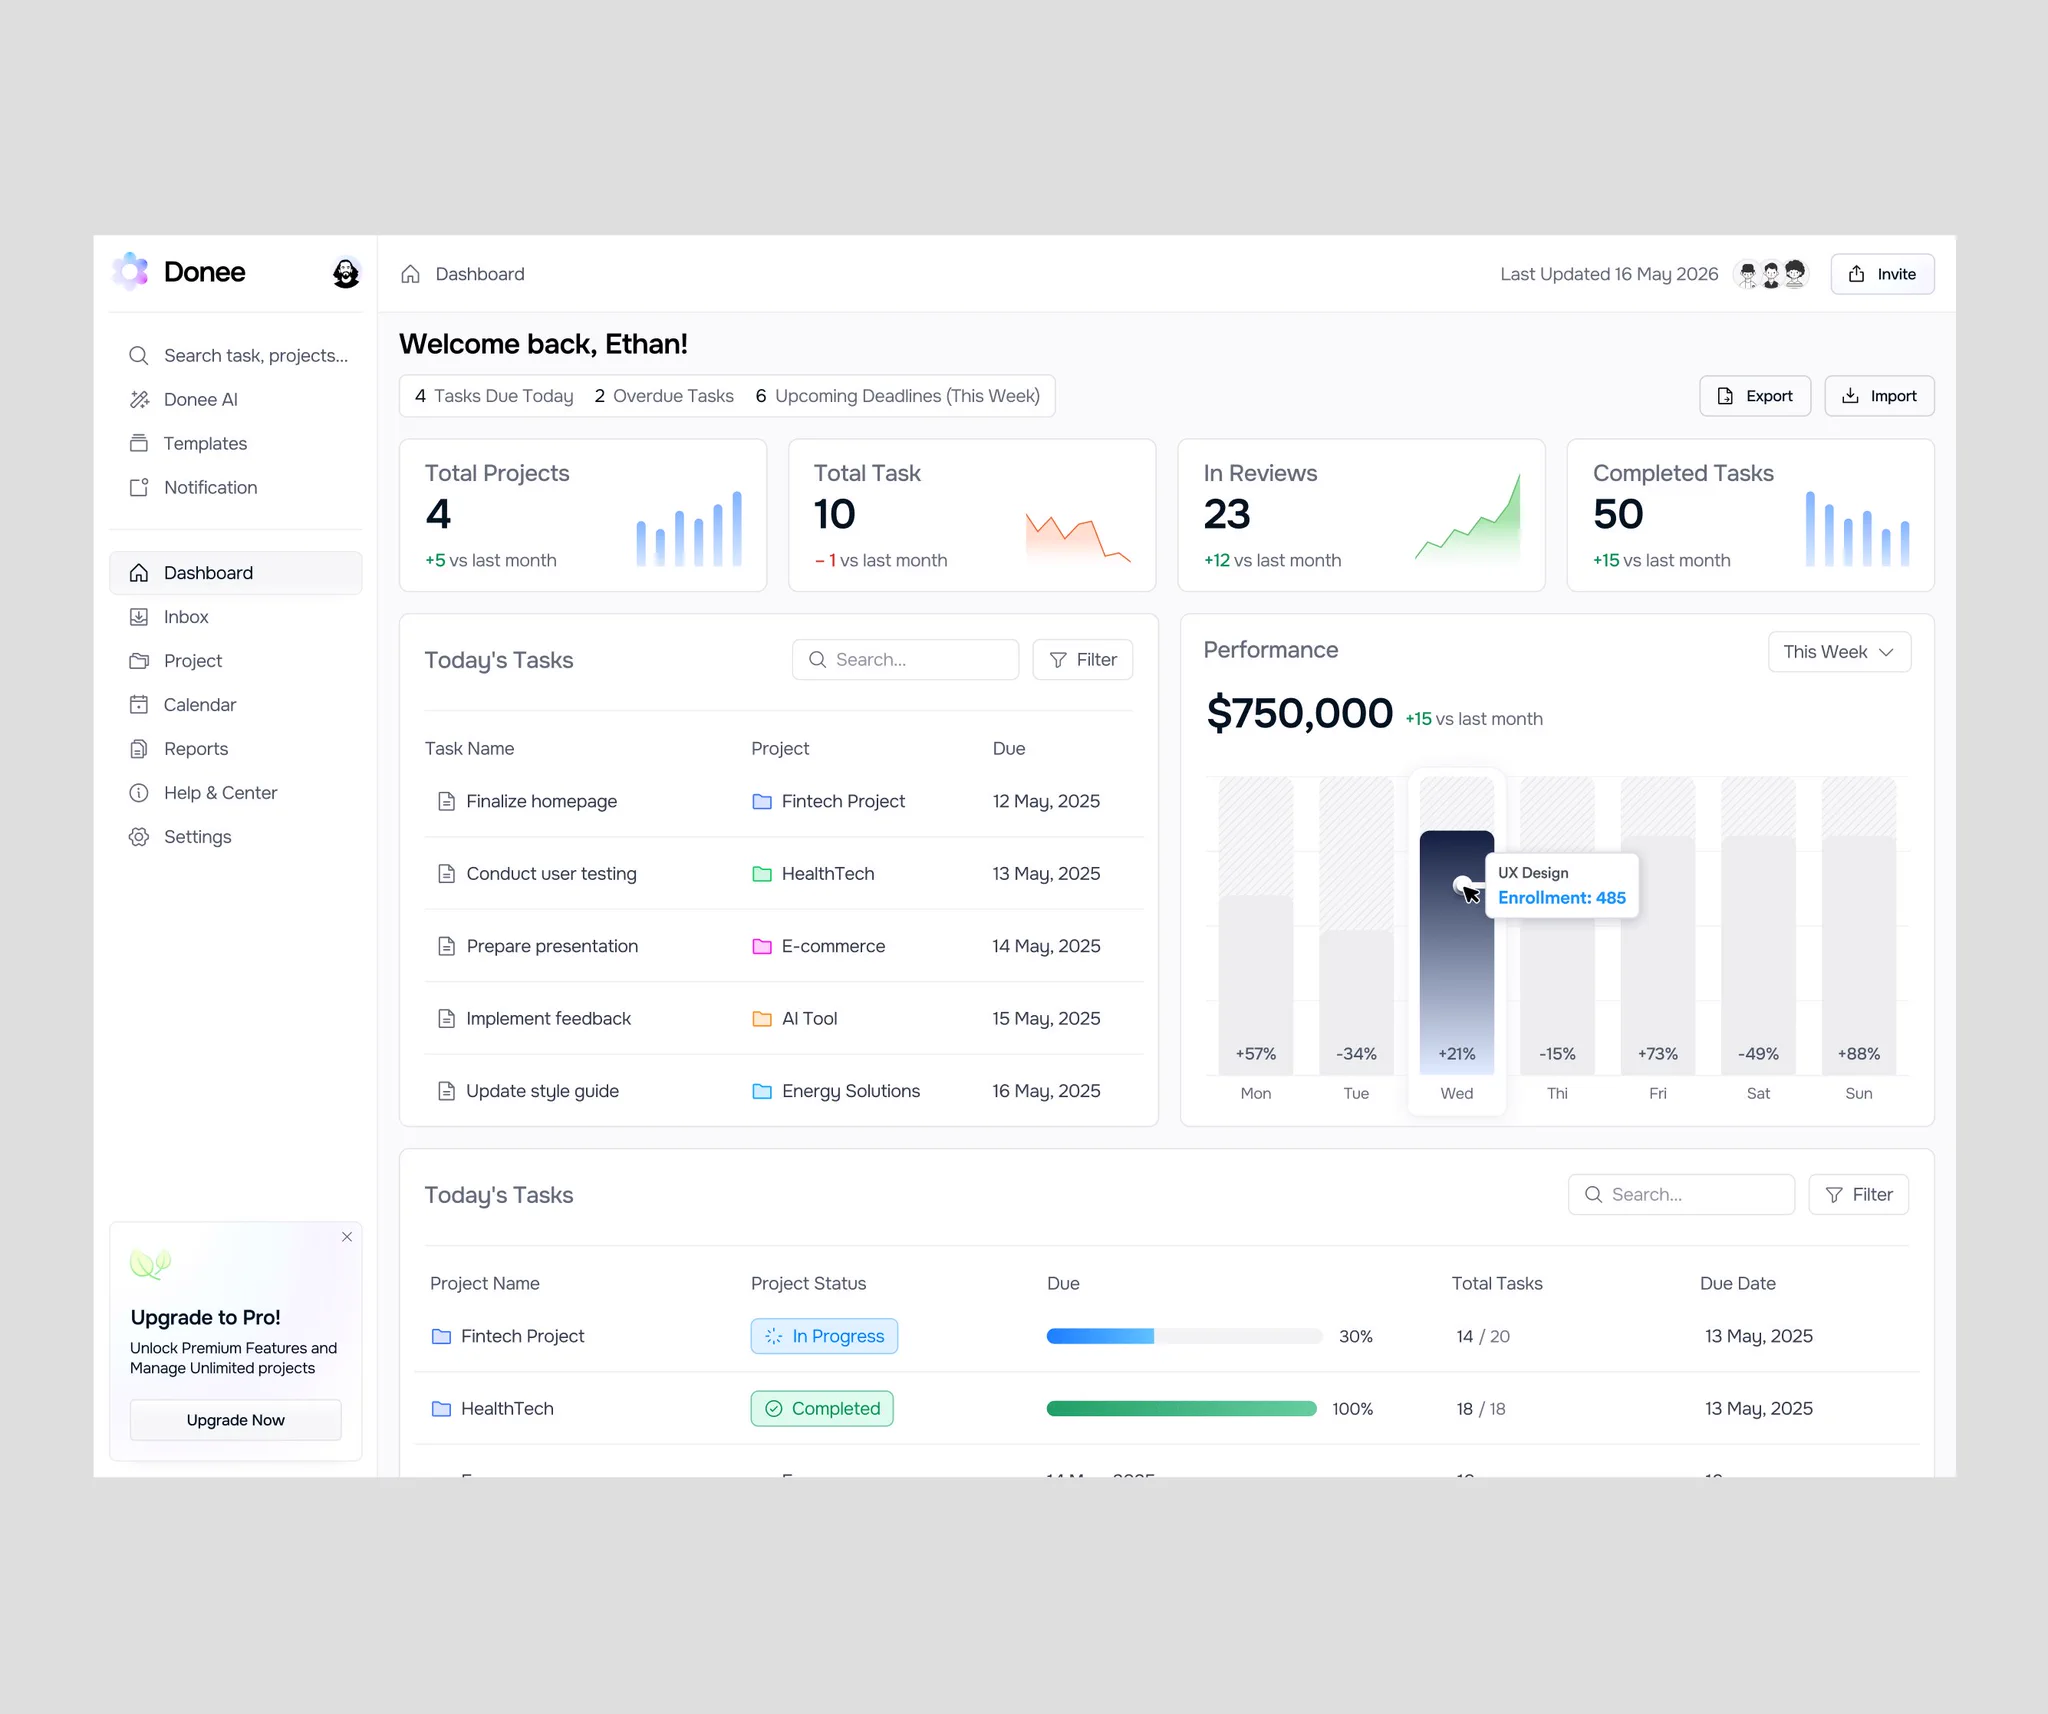Screen dimensions: 2048x1714
Task: Click the Invite button
Action: tap(1882, 274)
